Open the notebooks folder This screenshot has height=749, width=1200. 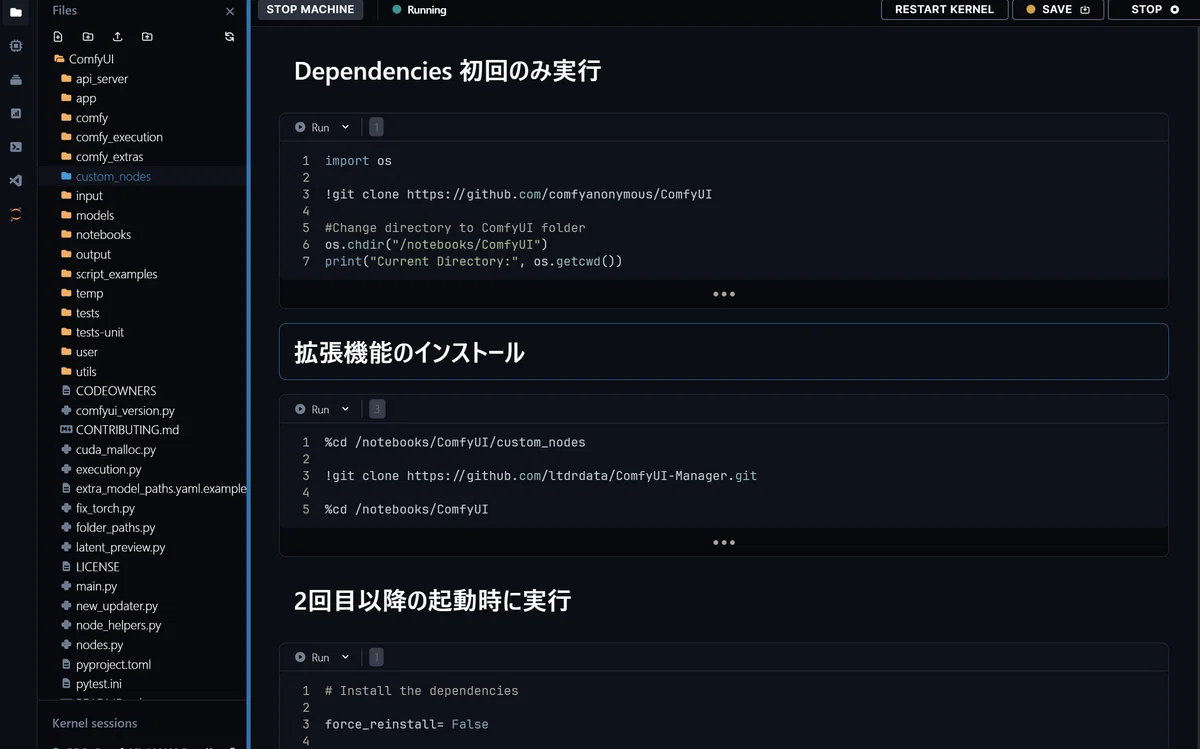[96, 235]
